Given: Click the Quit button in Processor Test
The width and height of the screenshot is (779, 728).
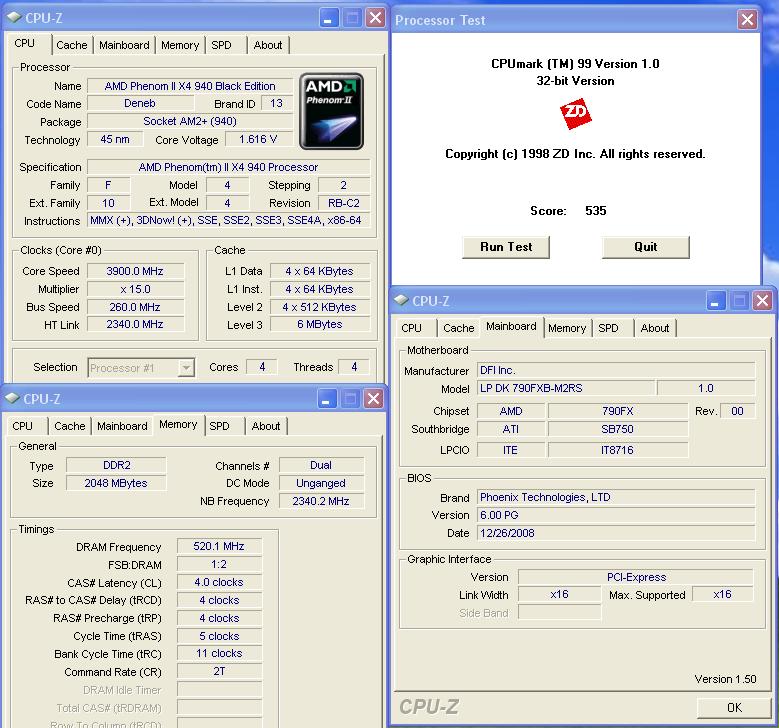Looking at the screenshot, I should [645, 247].
